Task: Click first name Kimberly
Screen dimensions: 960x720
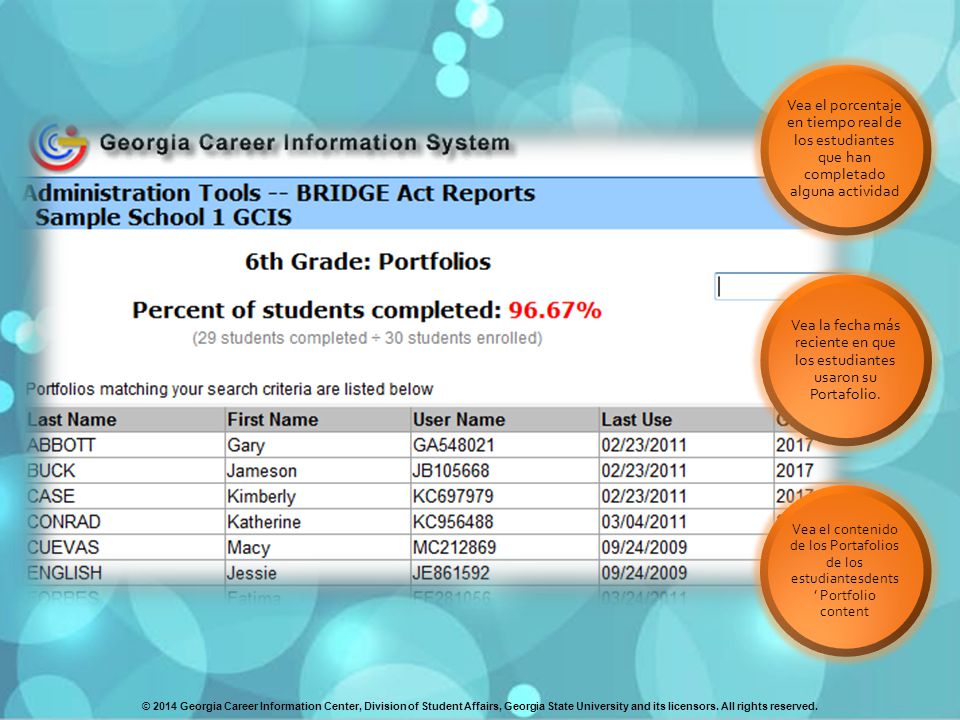Action: (x=261, y=497)
